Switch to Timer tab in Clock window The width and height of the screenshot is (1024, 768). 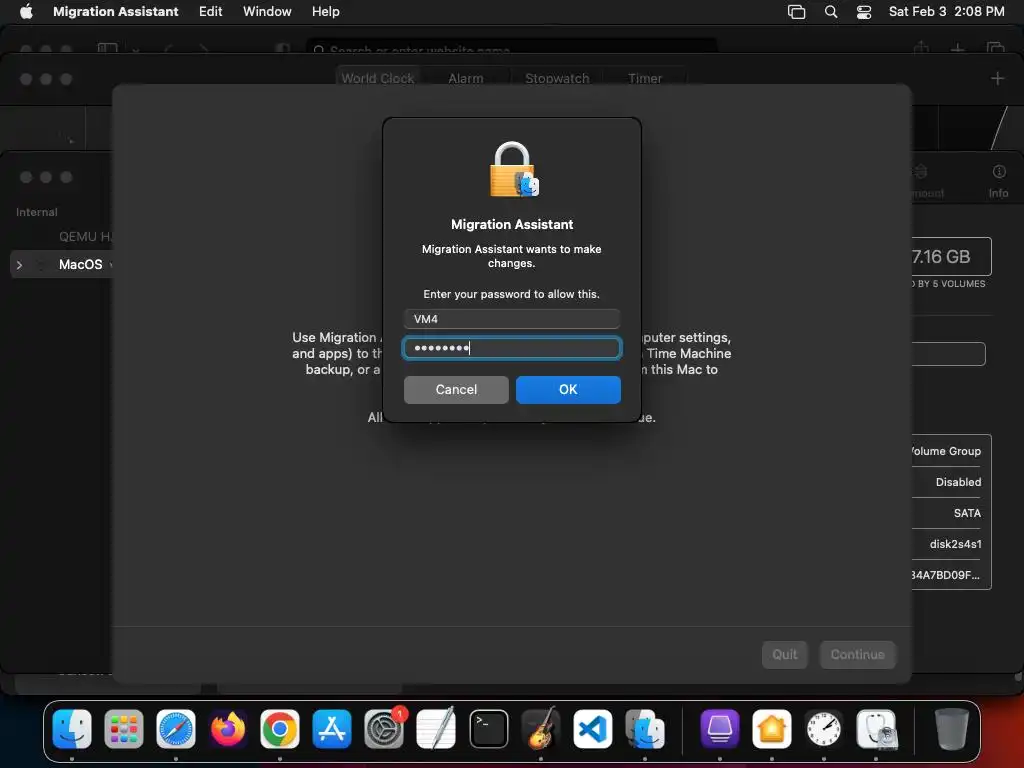[645, 78]
